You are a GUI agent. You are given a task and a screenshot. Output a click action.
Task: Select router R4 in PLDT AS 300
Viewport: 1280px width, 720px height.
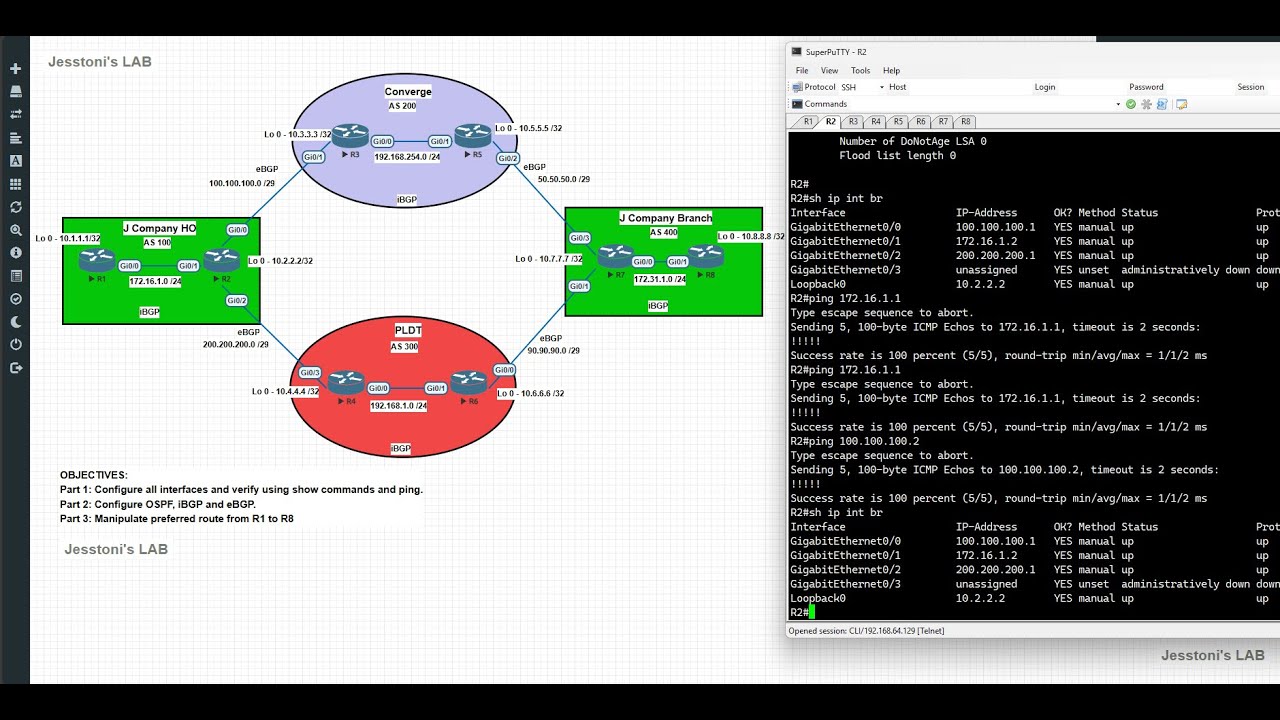coord(346,381)
